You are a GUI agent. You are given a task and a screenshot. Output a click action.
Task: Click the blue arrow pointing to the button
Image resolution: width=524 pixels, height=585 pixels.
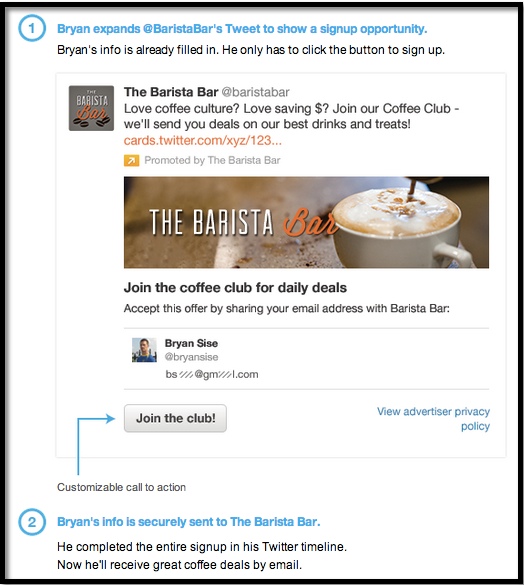(96, 444)
